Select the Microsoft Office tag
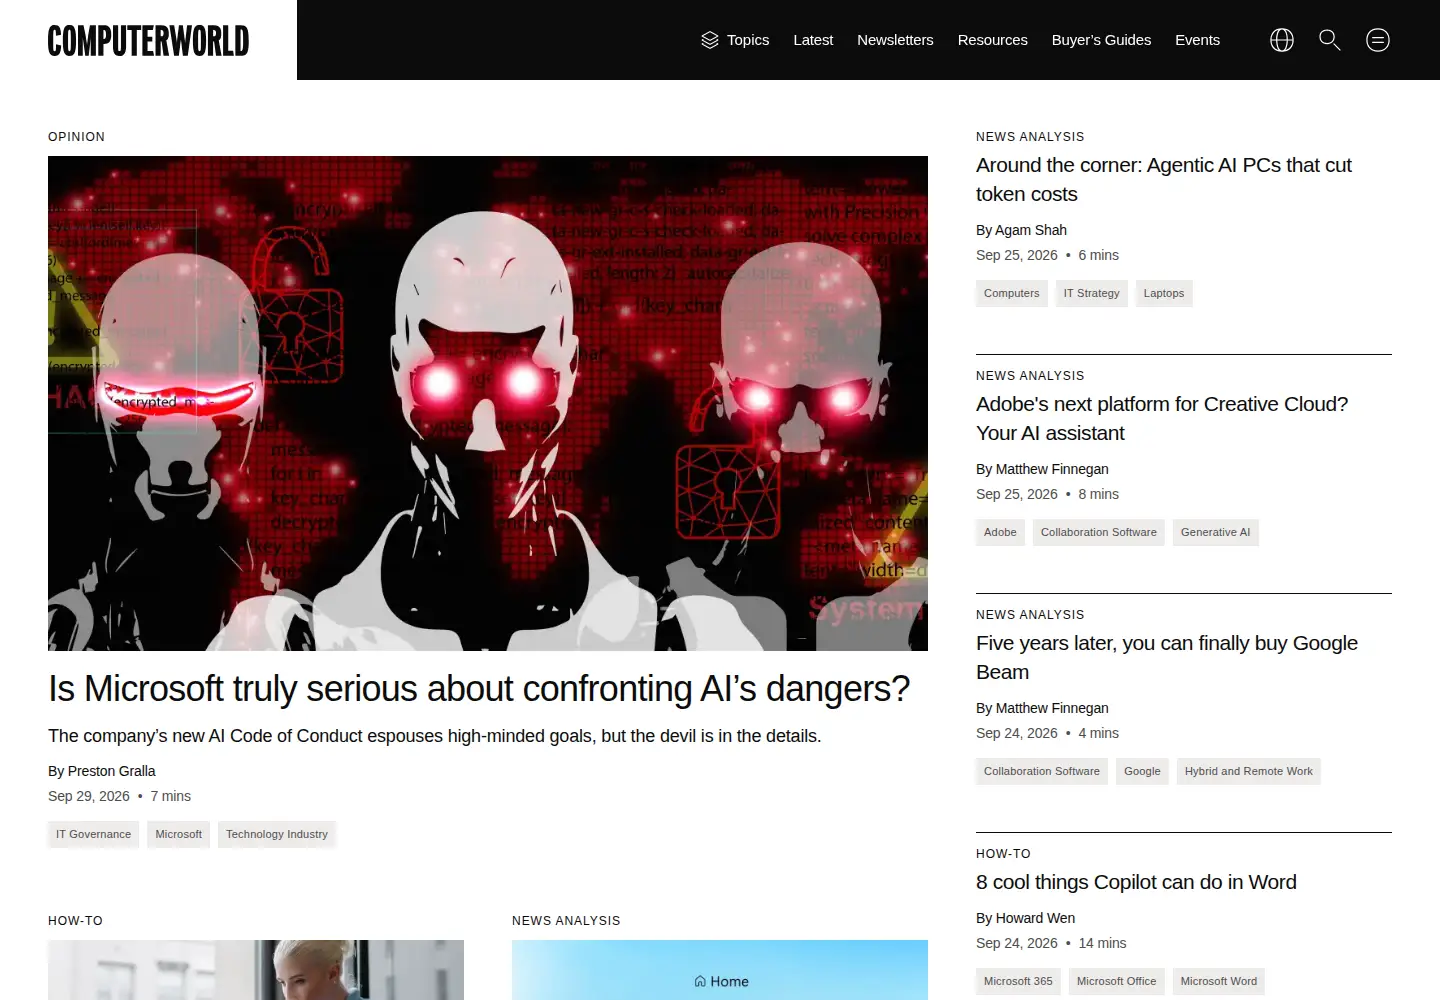The image size is (1440, 1000). point(1116,981)
